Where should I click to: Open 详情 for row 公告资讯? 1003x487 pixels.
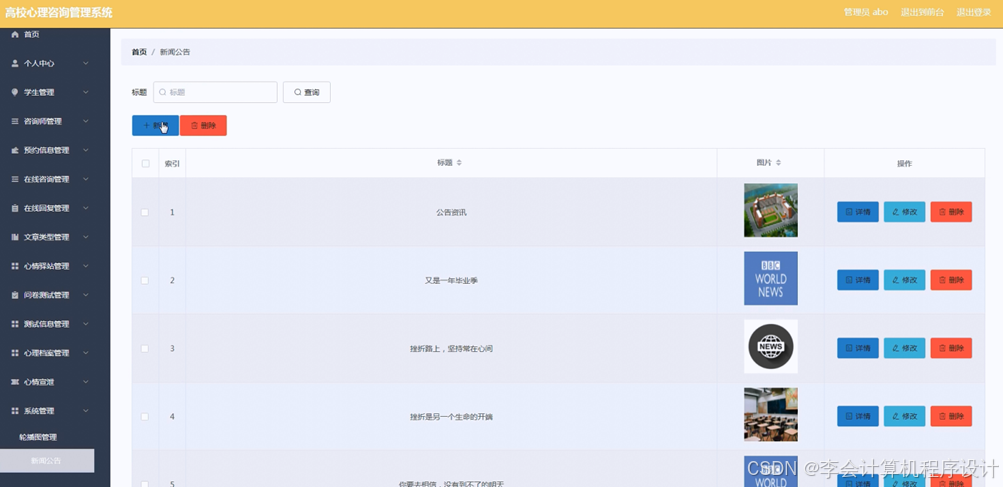click(858, 212)
